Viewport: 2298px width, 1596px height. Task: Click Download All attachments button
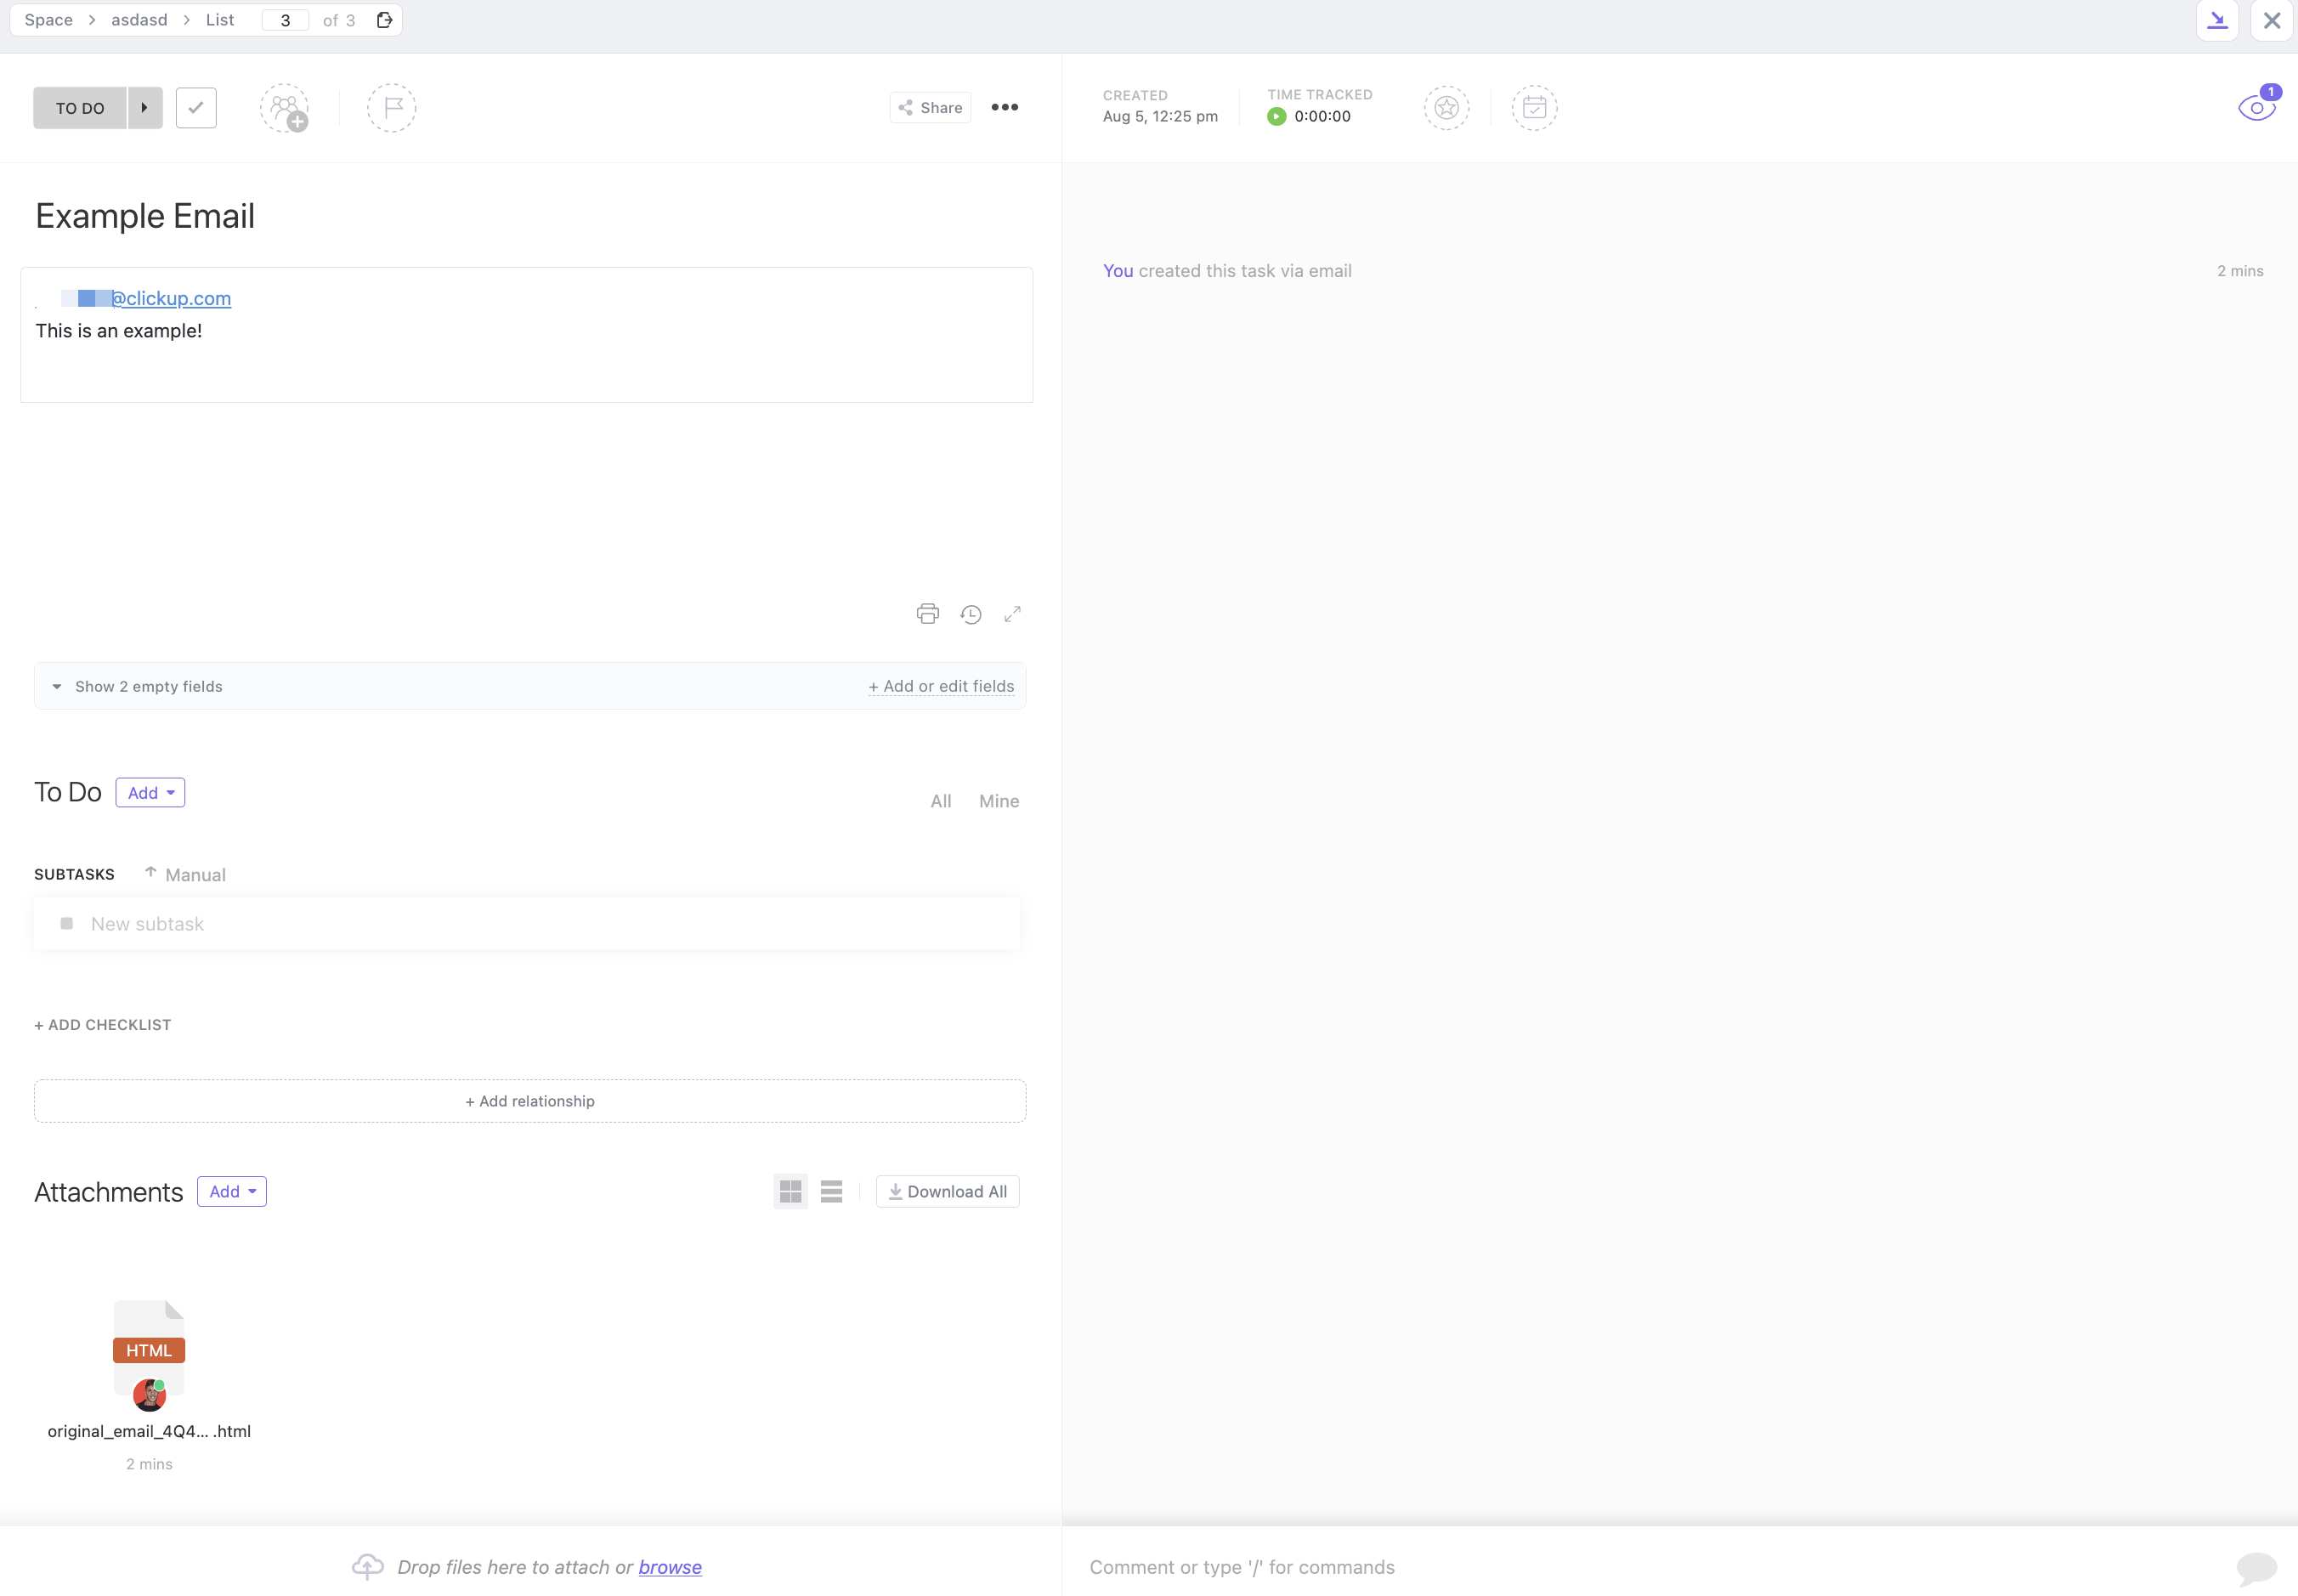[947, 1191]
